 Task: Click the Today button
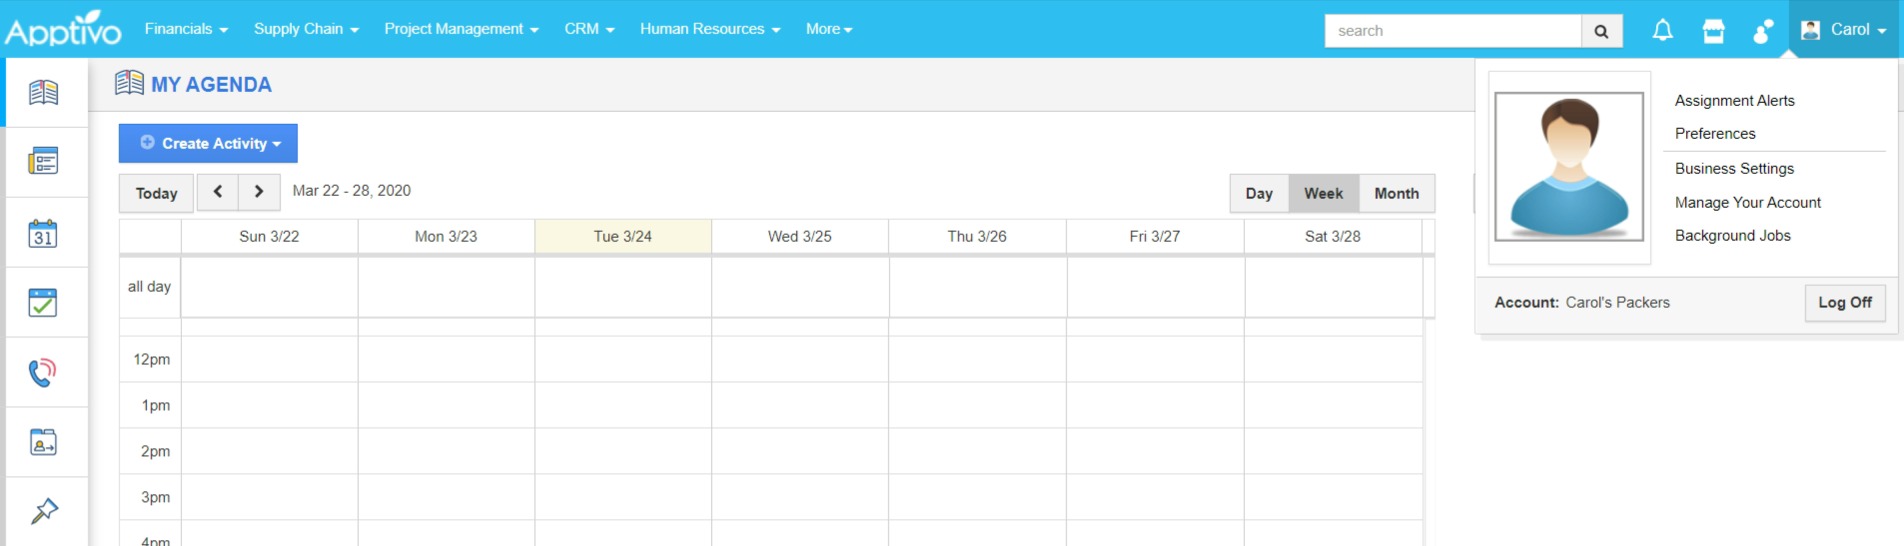tap(156, 193)
